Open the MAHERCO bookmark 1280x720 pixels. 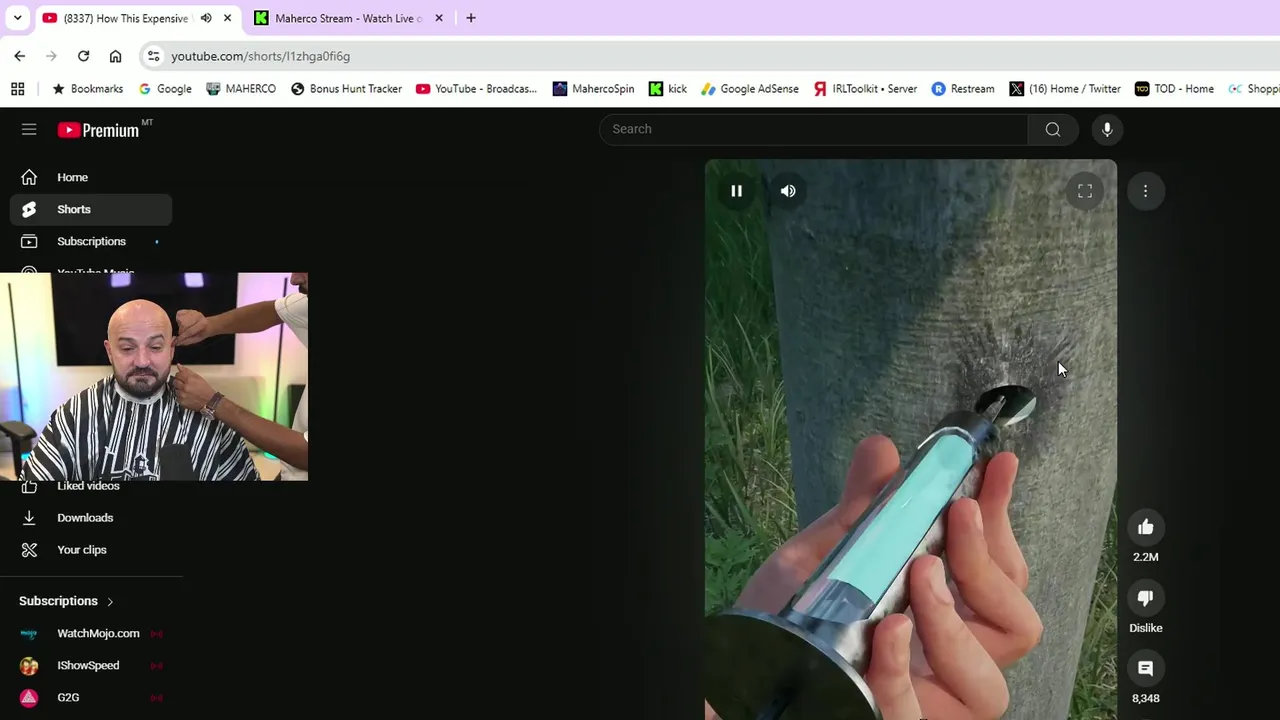[241, 89]
